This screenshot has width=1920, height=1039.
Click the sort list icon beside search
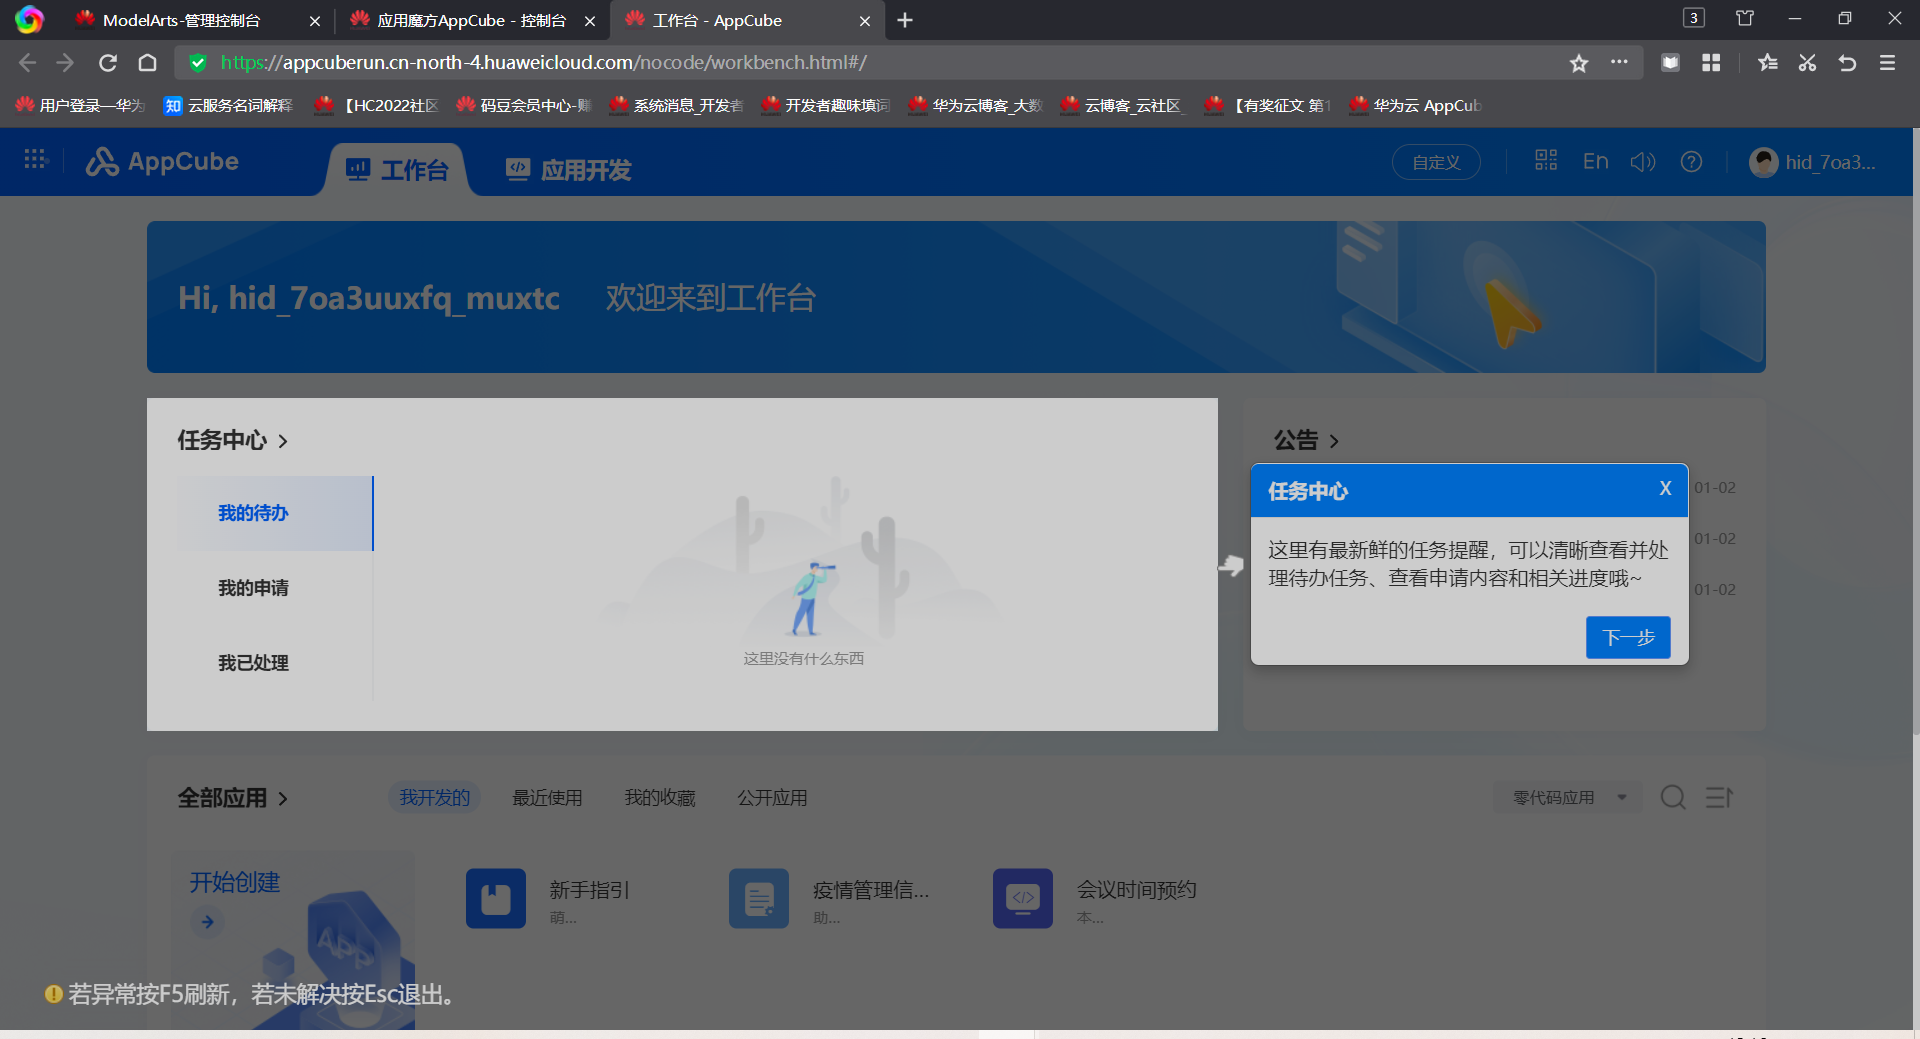tap(1719, 797)
